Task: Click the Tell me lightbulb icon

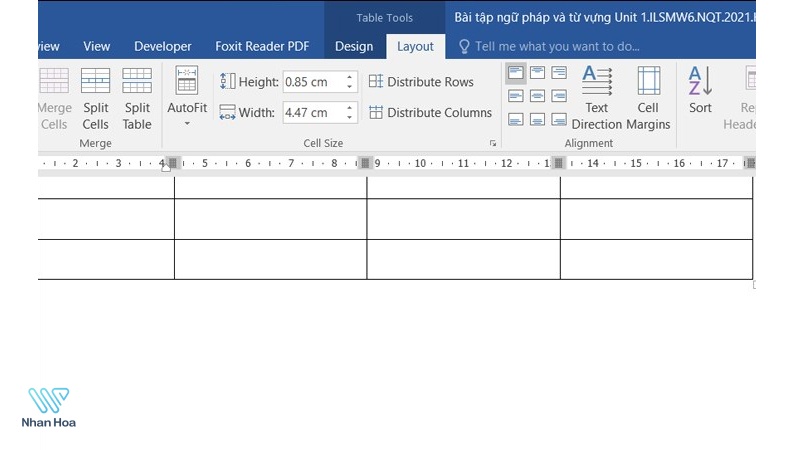Action: tap(464, 46)
